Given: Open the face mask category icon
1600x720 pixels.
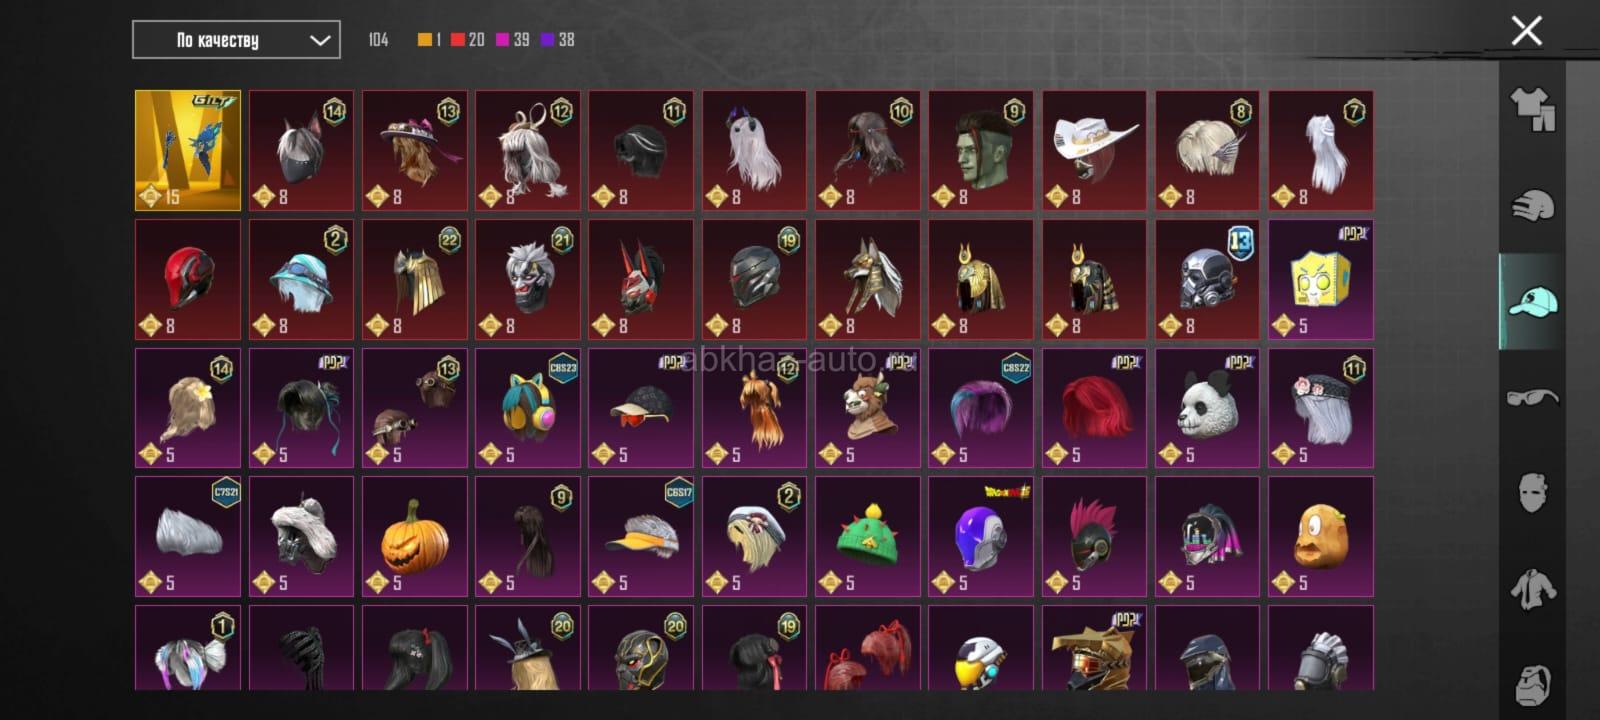Looking at the screenshot, I should 1532,493.
